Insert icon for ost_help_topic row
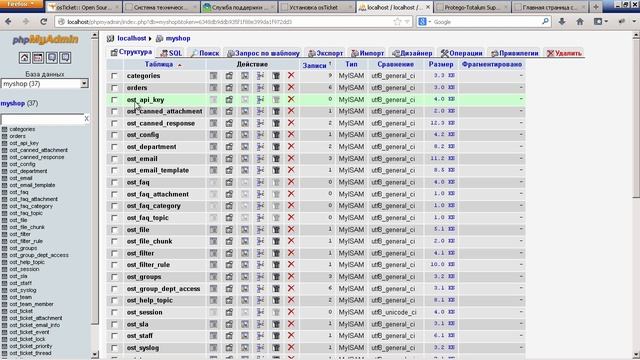Viewport: 640px width, 360px height. (x=260, y=300)
